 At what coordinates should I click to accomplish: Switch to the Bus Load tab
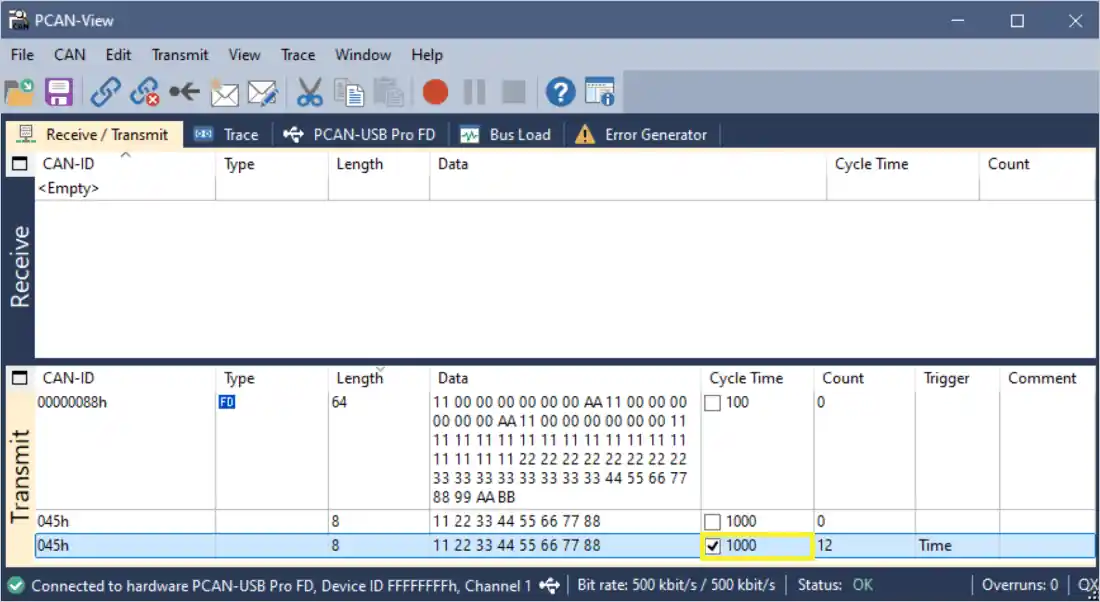coord(505,134)
